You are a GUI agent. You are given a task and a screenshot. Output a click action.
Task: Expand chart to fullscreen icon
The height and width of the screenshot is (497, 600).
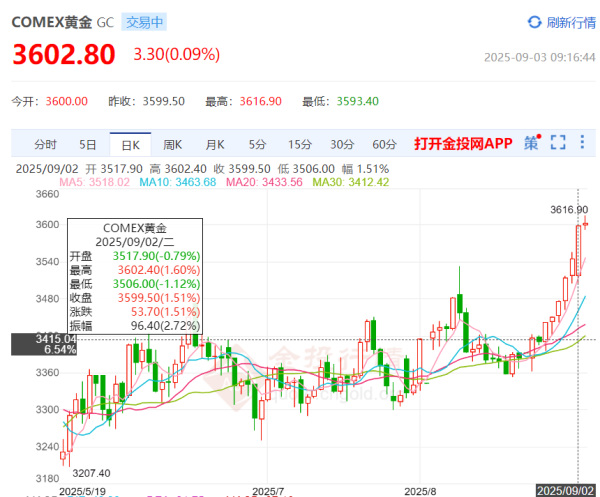click(x=558, y=142)
